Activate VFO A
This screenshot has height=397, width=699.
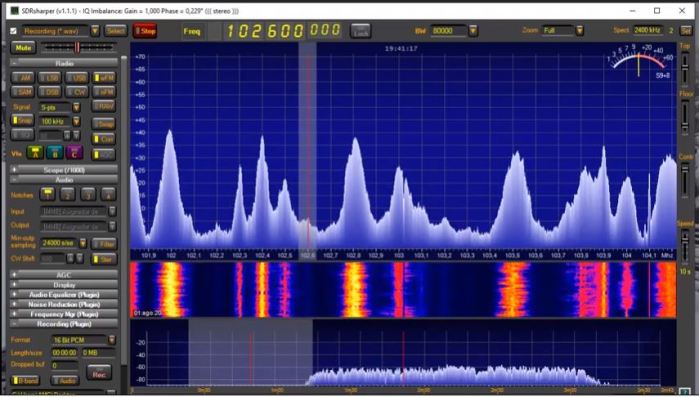(x=35, y=153)
